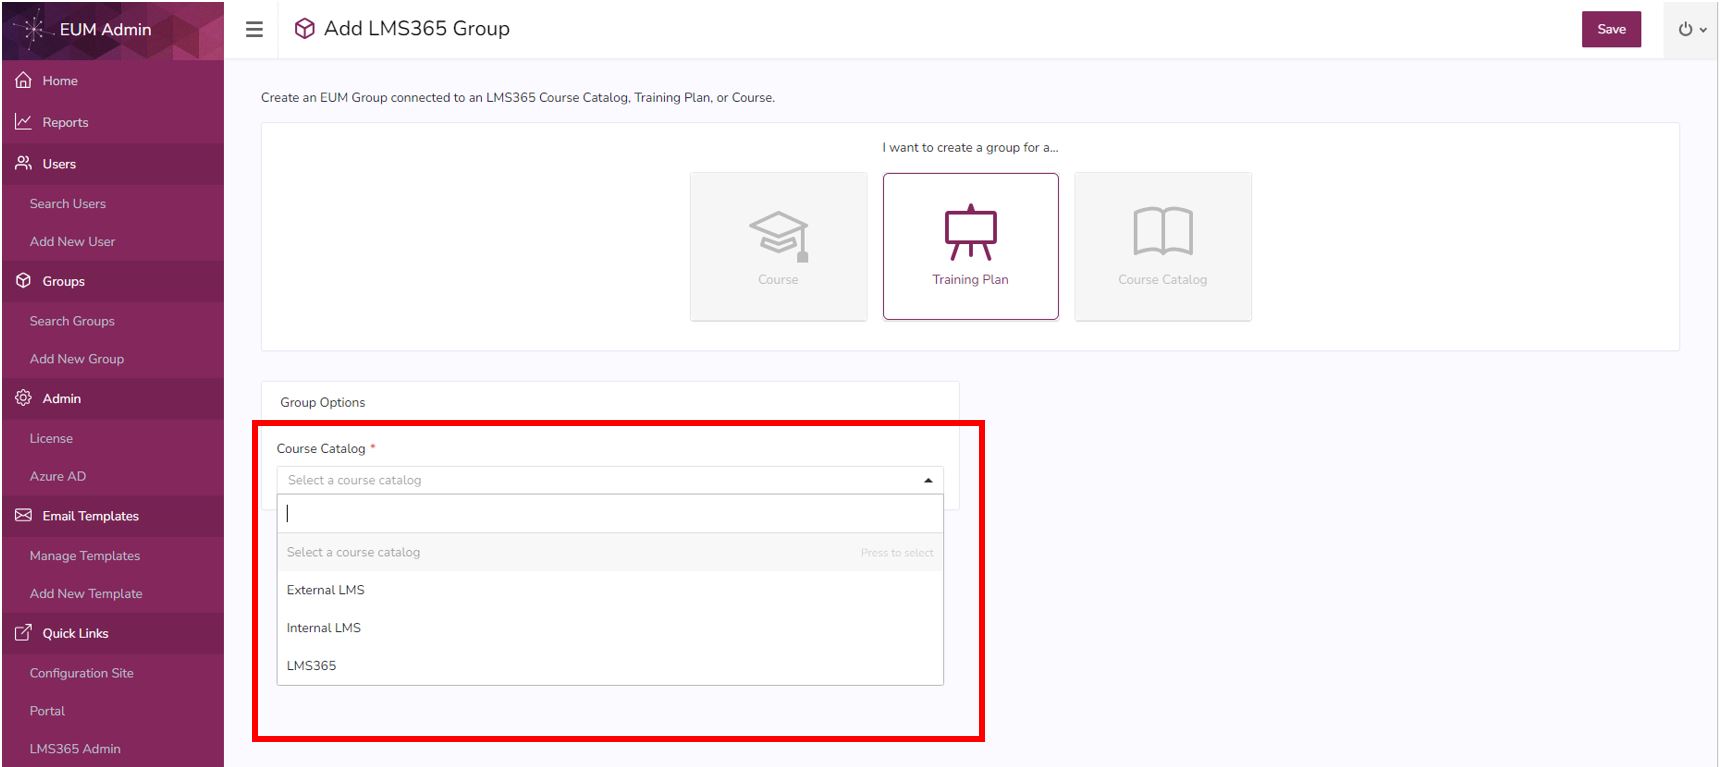
Task: Click the Home house icon
Action: 23,80
